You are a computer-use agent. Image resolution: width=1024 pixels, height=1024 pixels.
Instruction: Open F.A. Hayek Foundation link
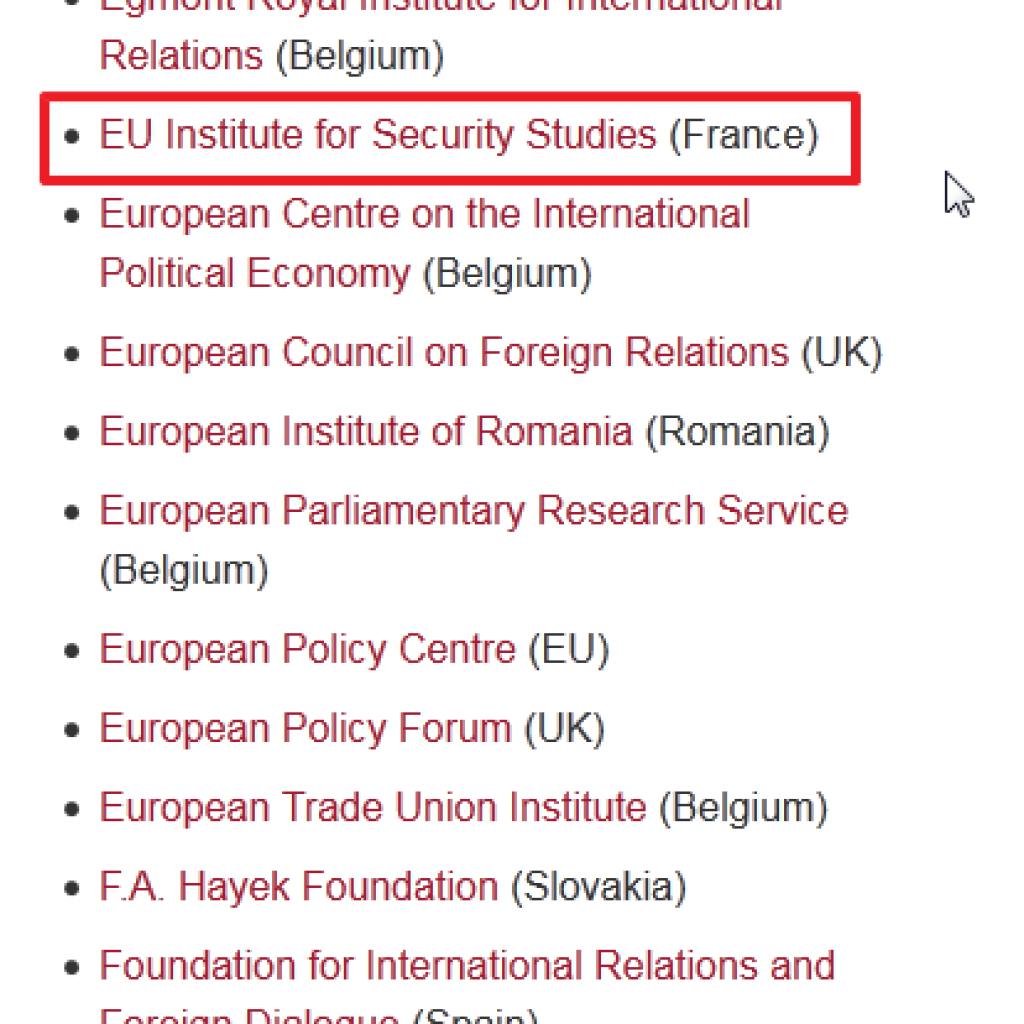(299, 886)
